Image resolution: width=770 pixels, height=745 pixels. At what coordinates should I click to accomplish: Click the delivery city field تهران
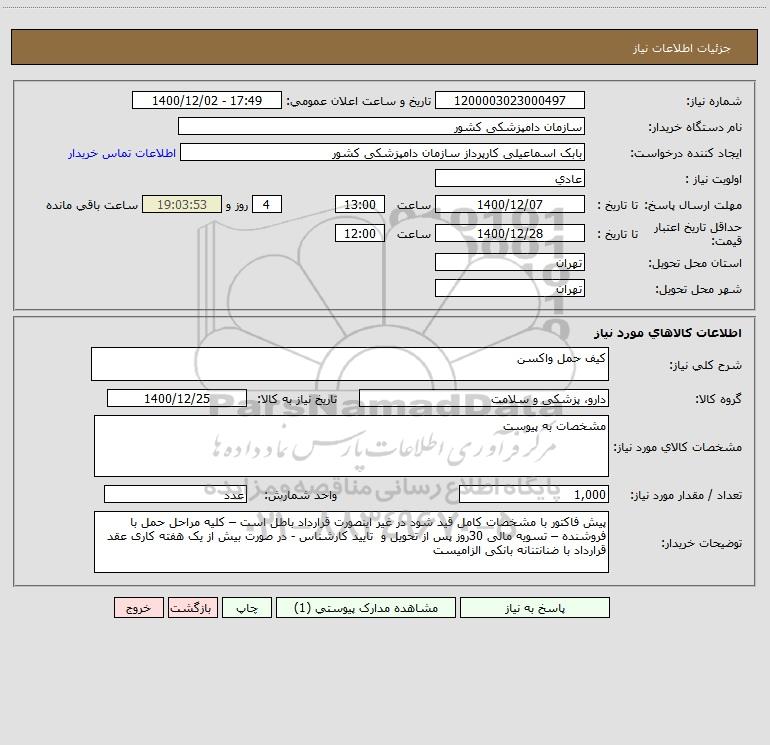(x=510, y=288)
